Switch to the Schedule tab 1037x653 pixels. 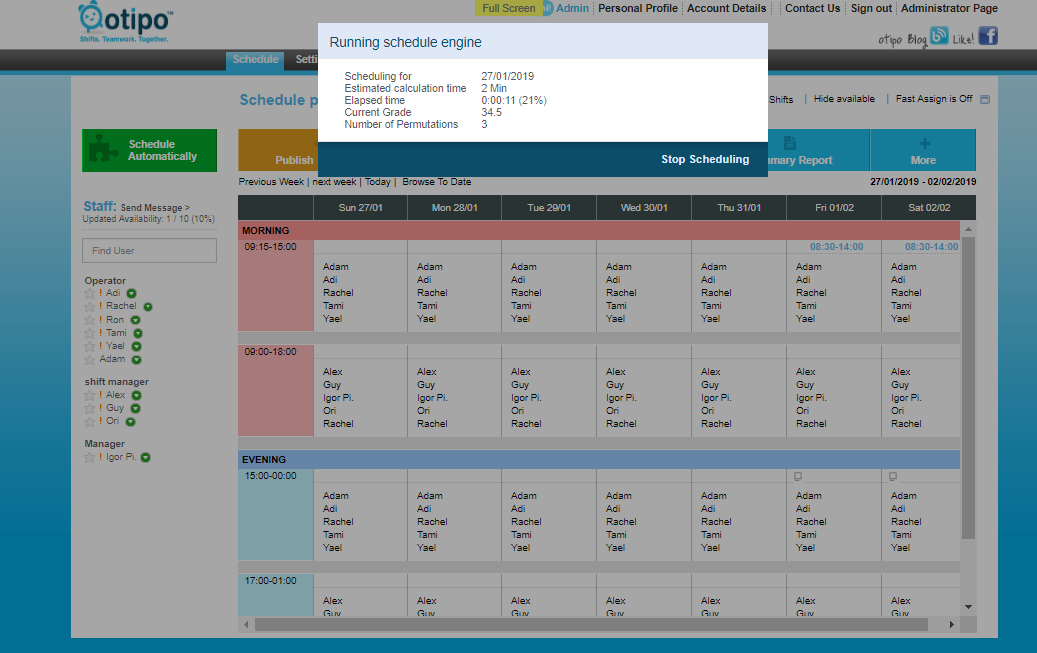[255, 60]
